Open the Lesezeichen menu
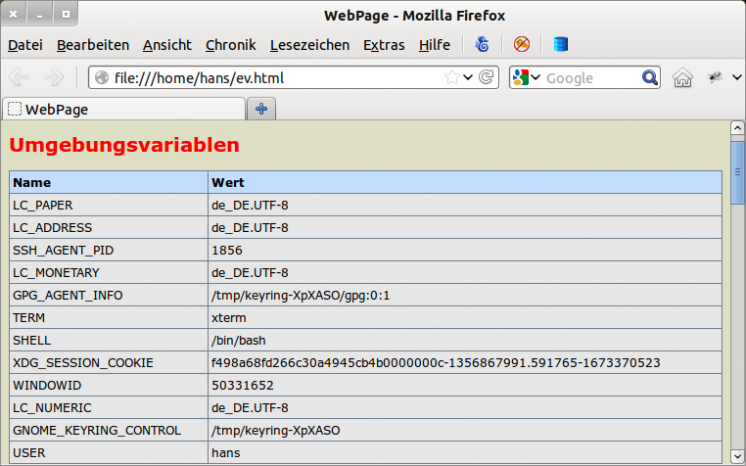This screenshot has width=746, height=466. coord(310,45)
